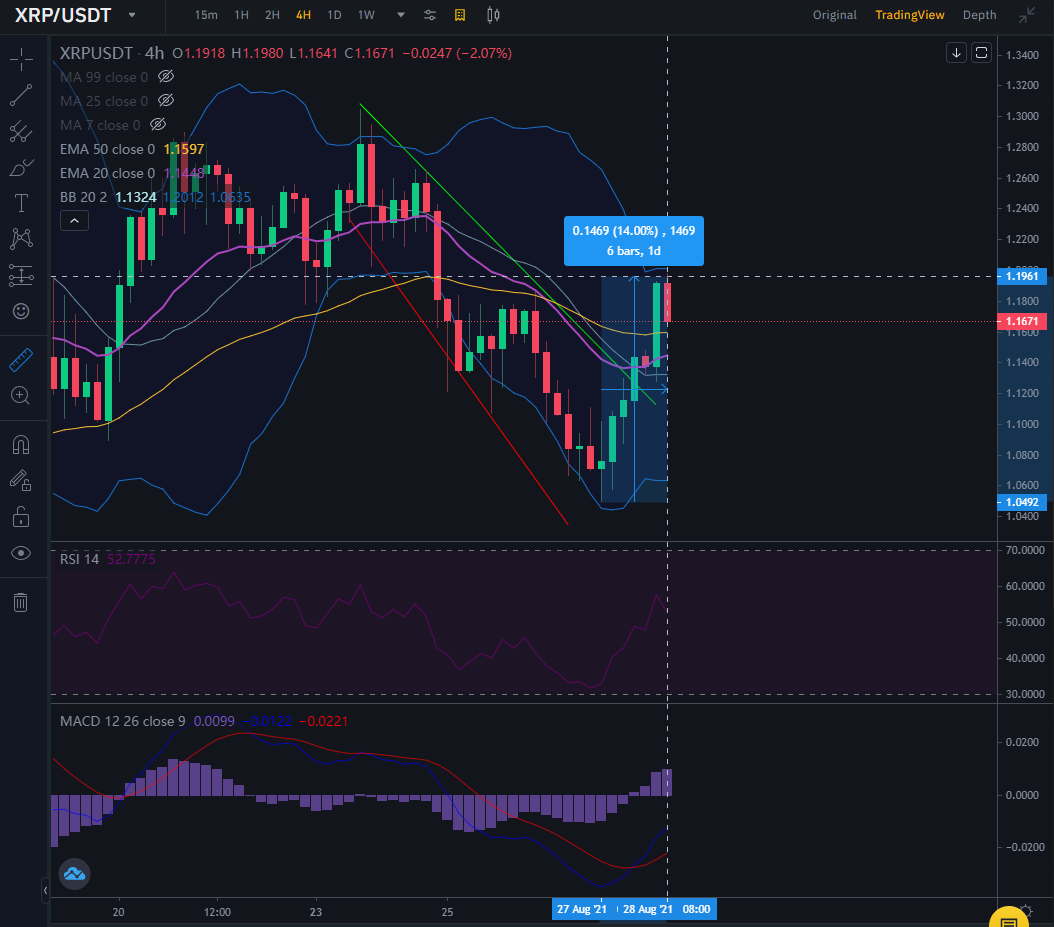The width and height of the screenshot is (1054, 927).
Task: Open the Depth chart tab
Action: click(979, 15)
